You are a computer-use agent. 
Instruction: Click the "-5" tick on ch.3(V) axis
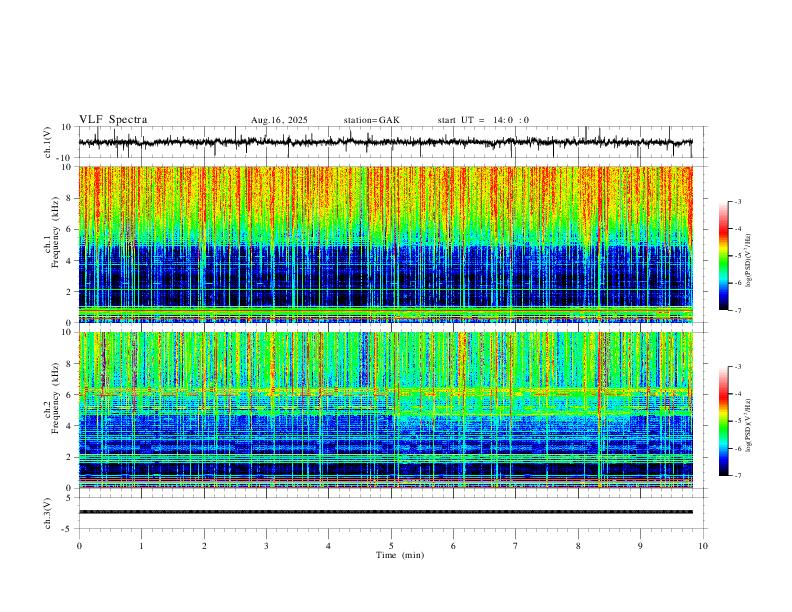tap(68, 529)
